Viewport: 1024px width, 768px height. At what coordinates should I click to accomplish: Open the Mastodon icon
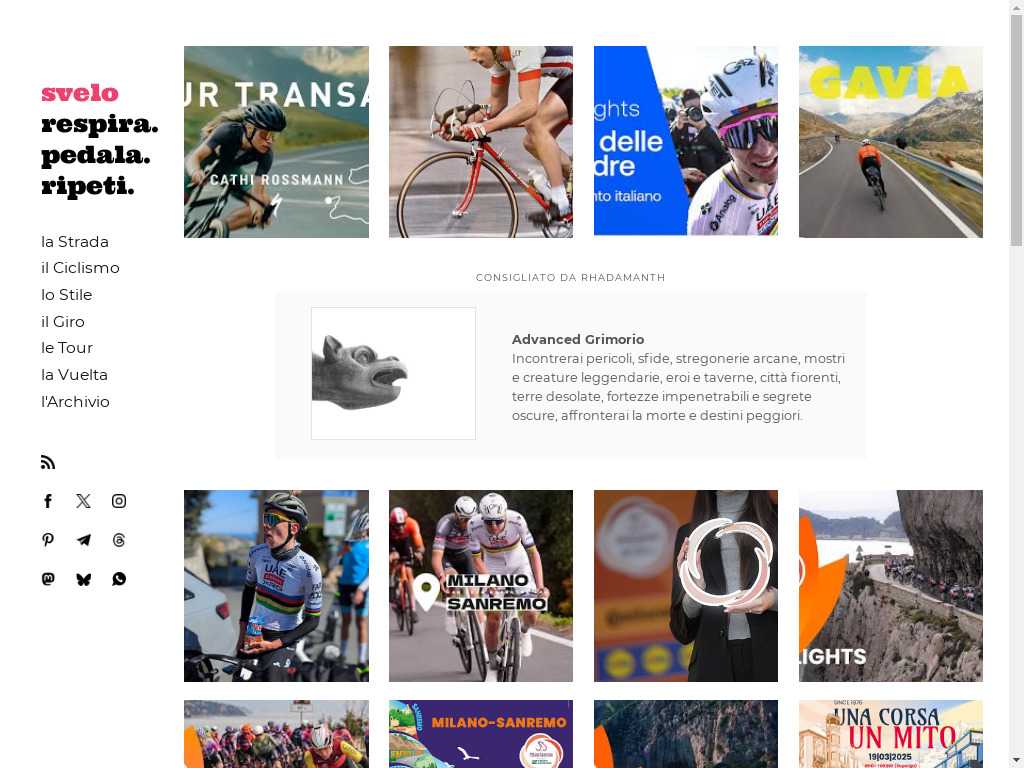point(48,579)
